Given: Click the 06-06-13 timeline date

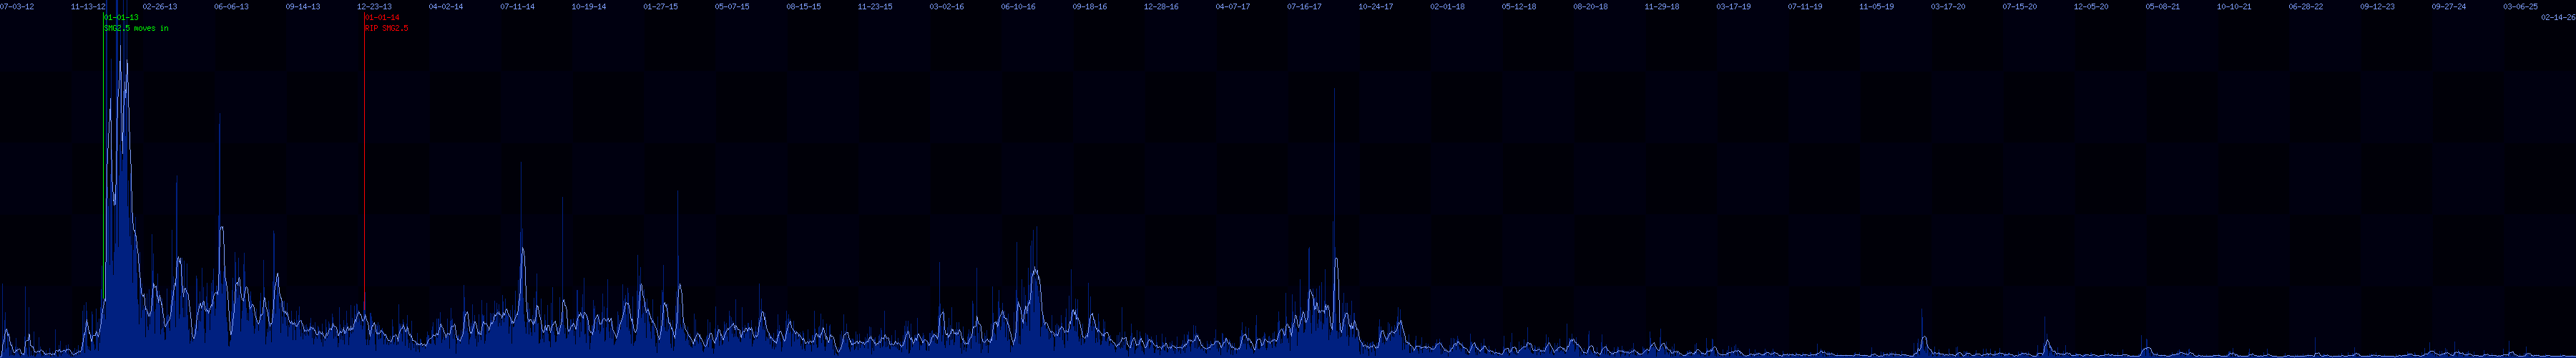Looking at the screenshot, I should coord(231,6).
